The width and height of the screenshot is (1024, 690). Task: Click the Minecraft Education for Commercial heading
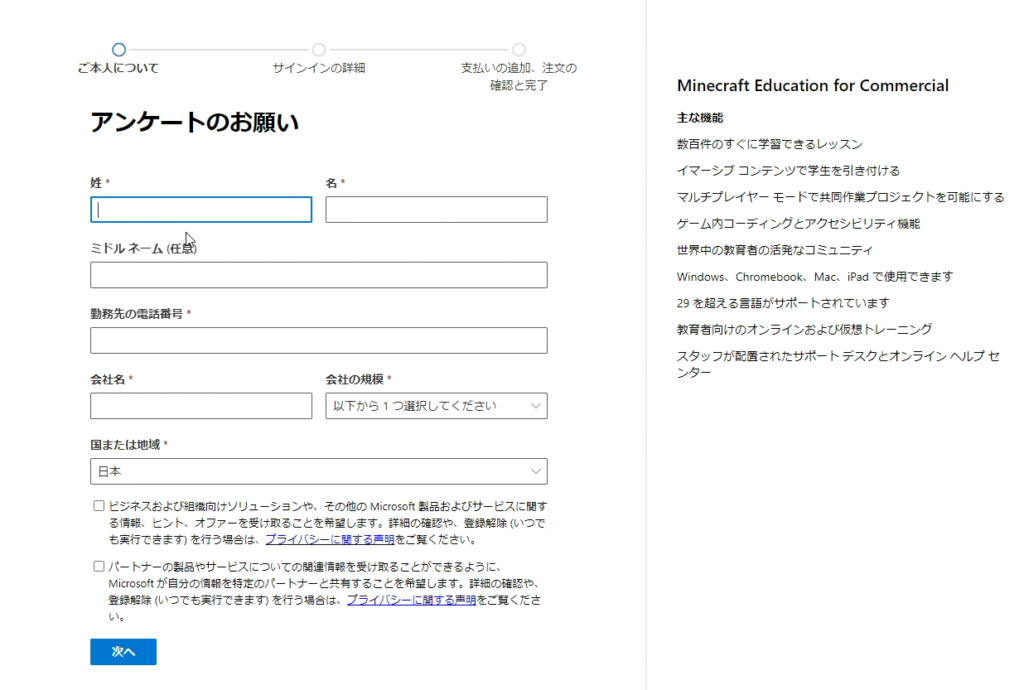point(812,86)
